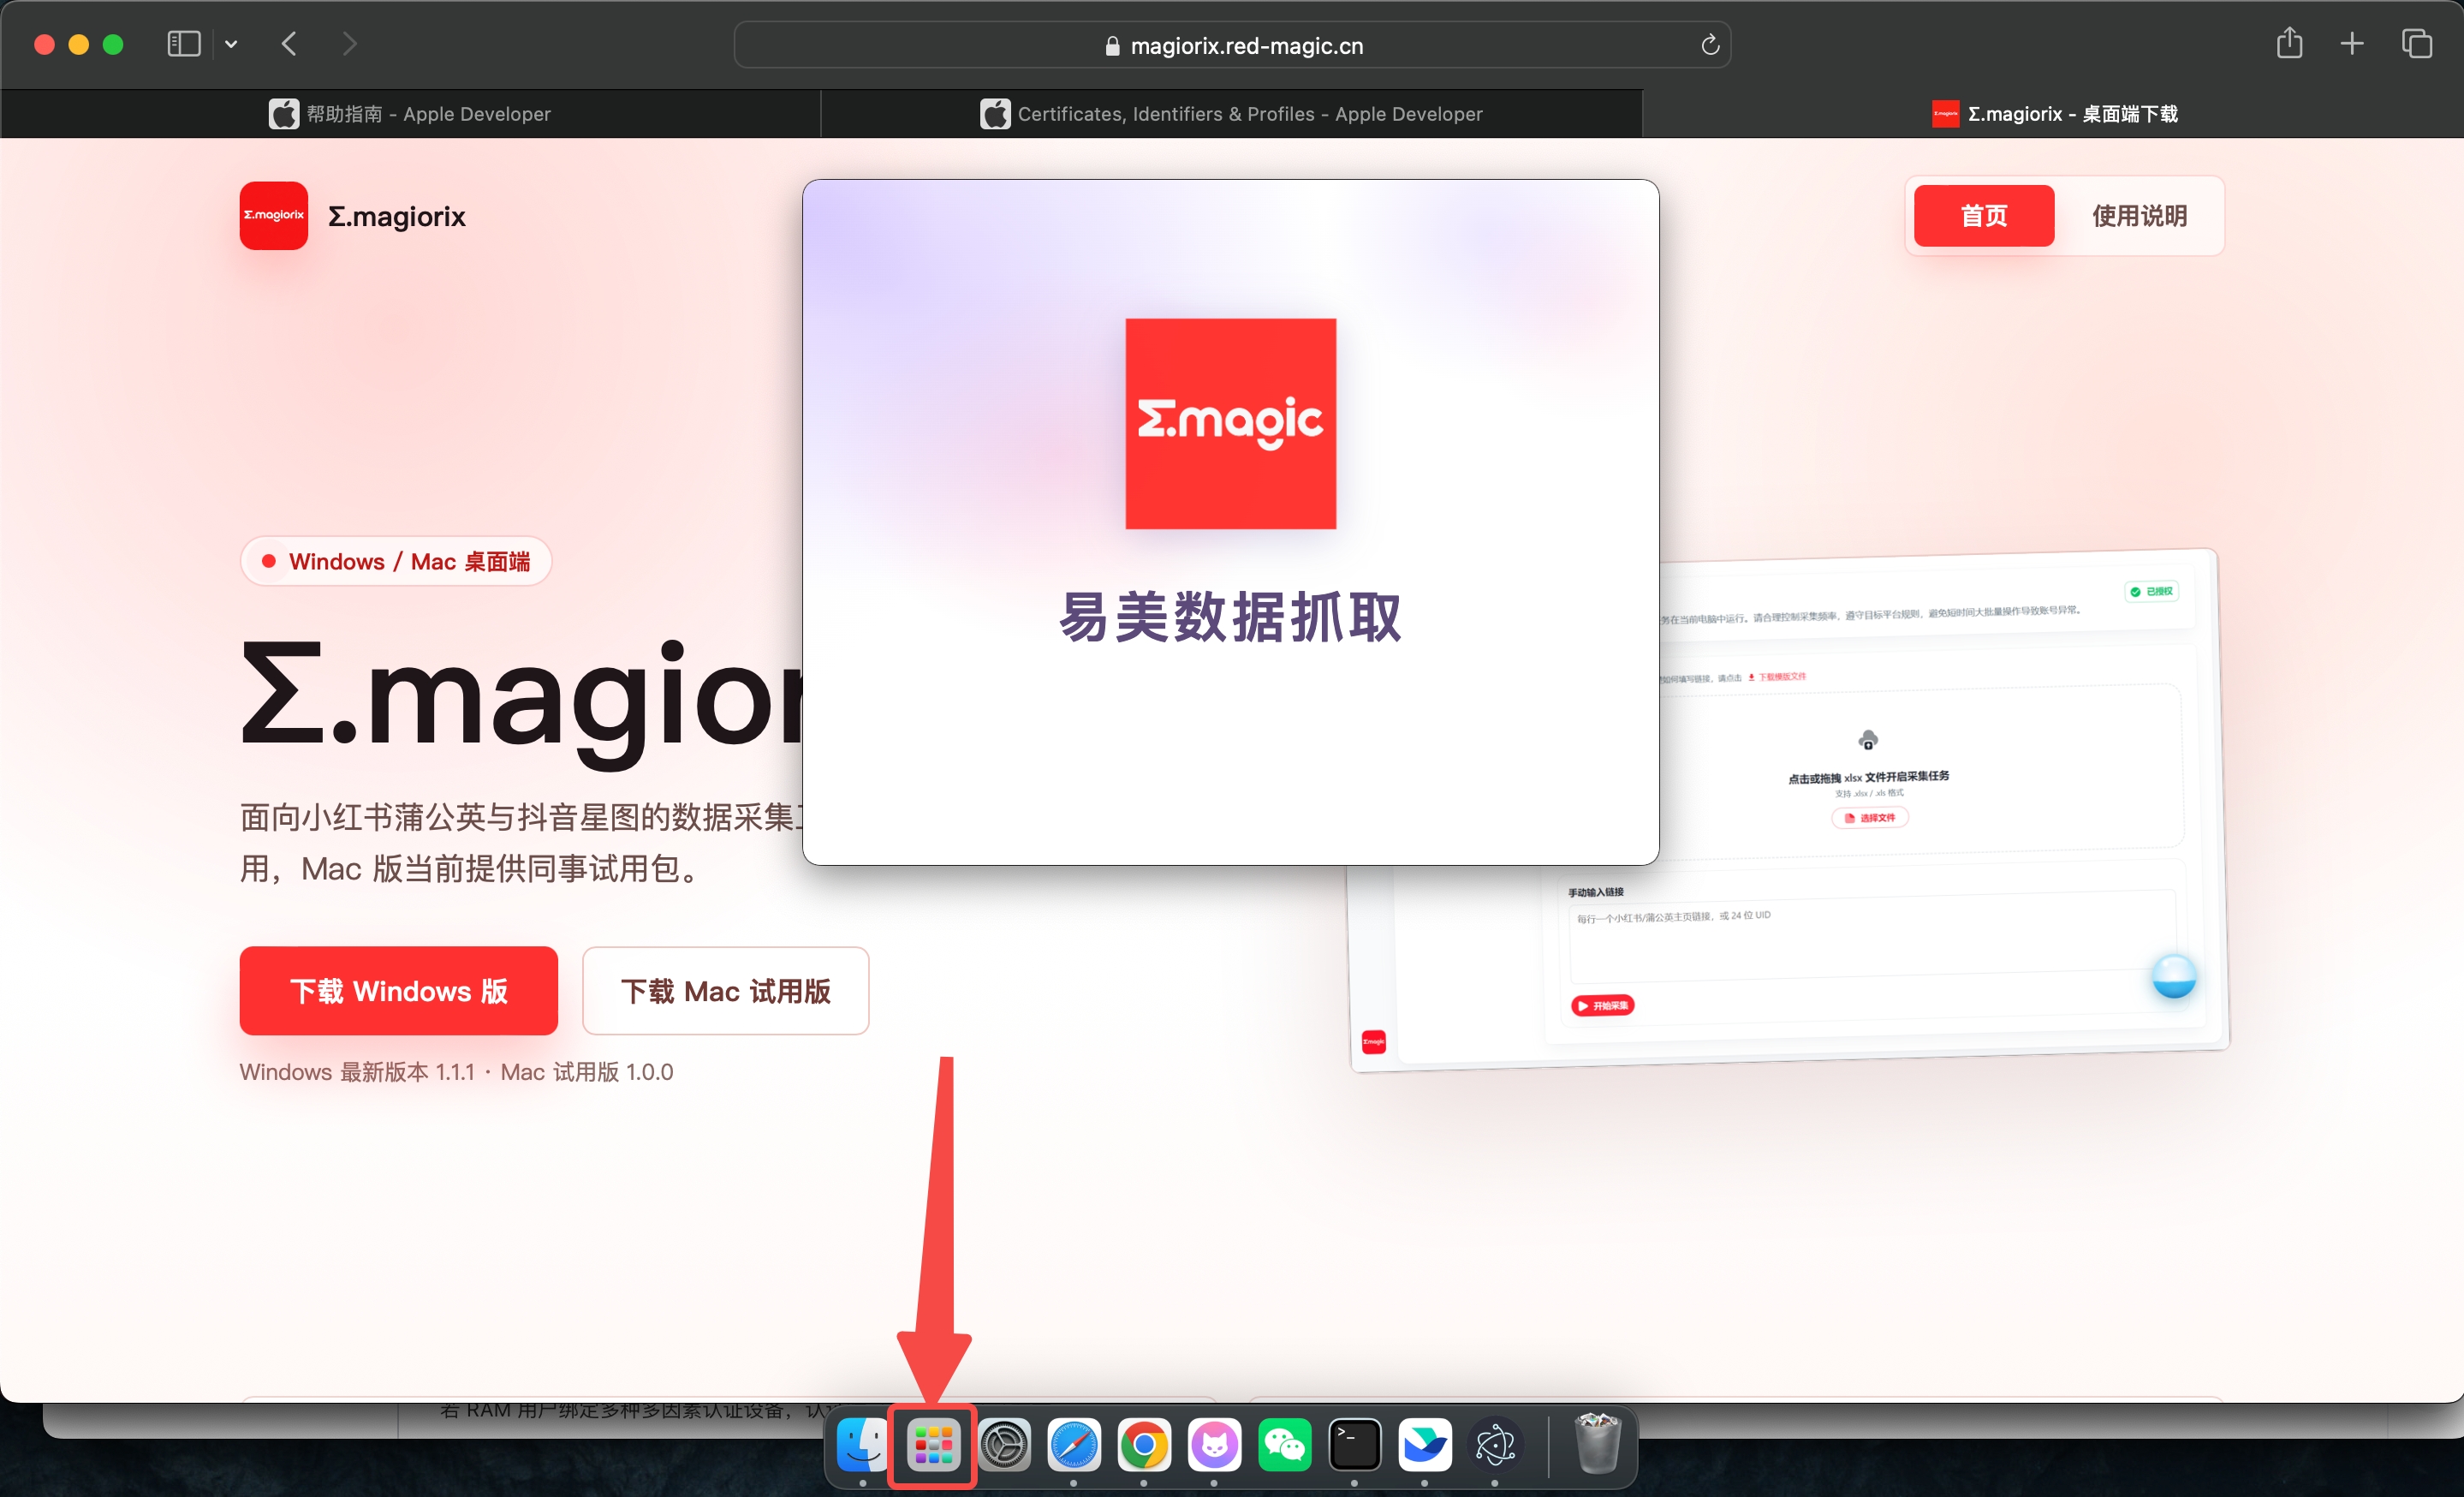Launch Google Chrome from the Dock
The width and height of the screenshot is (2464, 1497).
click(1144, 1444)
